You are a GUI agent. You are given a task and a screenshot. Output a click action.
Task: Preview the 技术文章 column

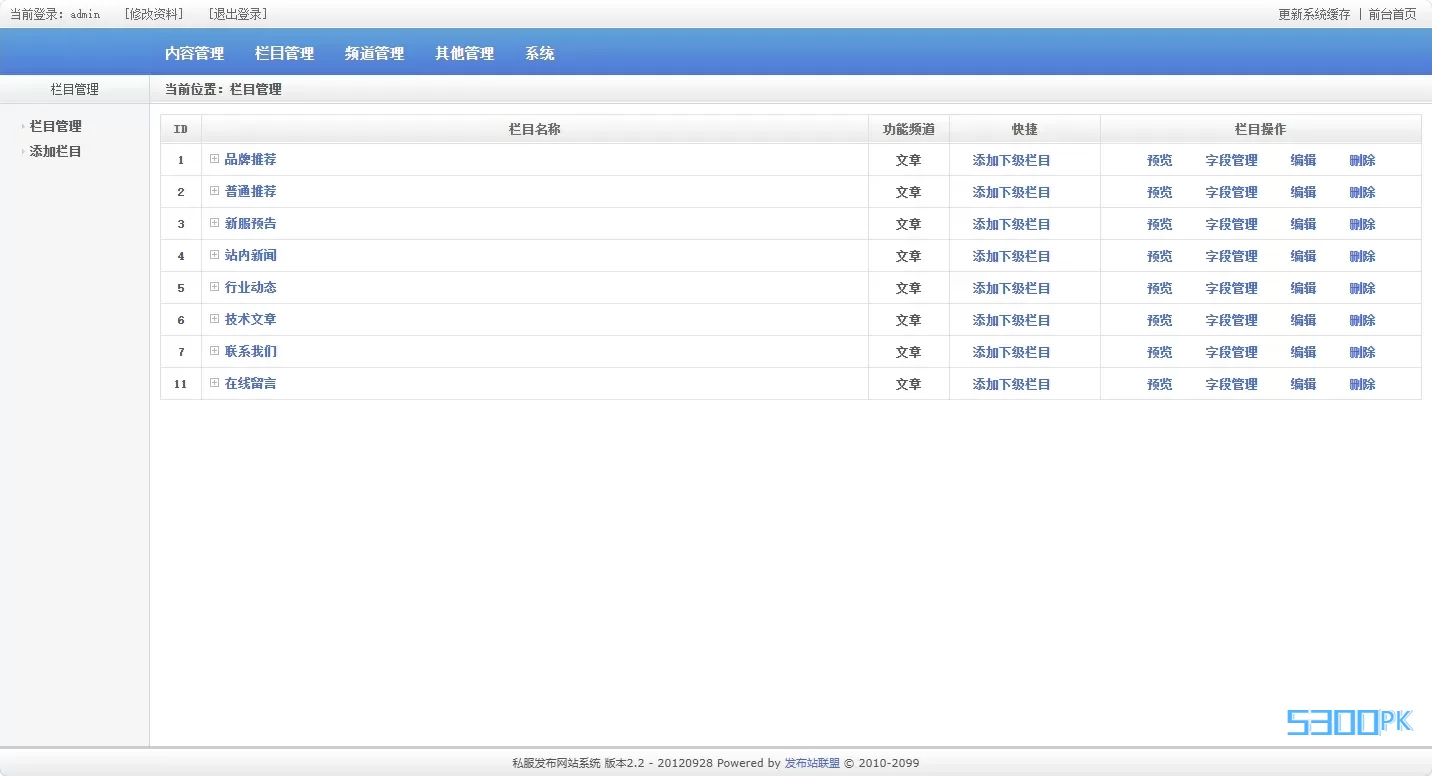point(1159,320)
